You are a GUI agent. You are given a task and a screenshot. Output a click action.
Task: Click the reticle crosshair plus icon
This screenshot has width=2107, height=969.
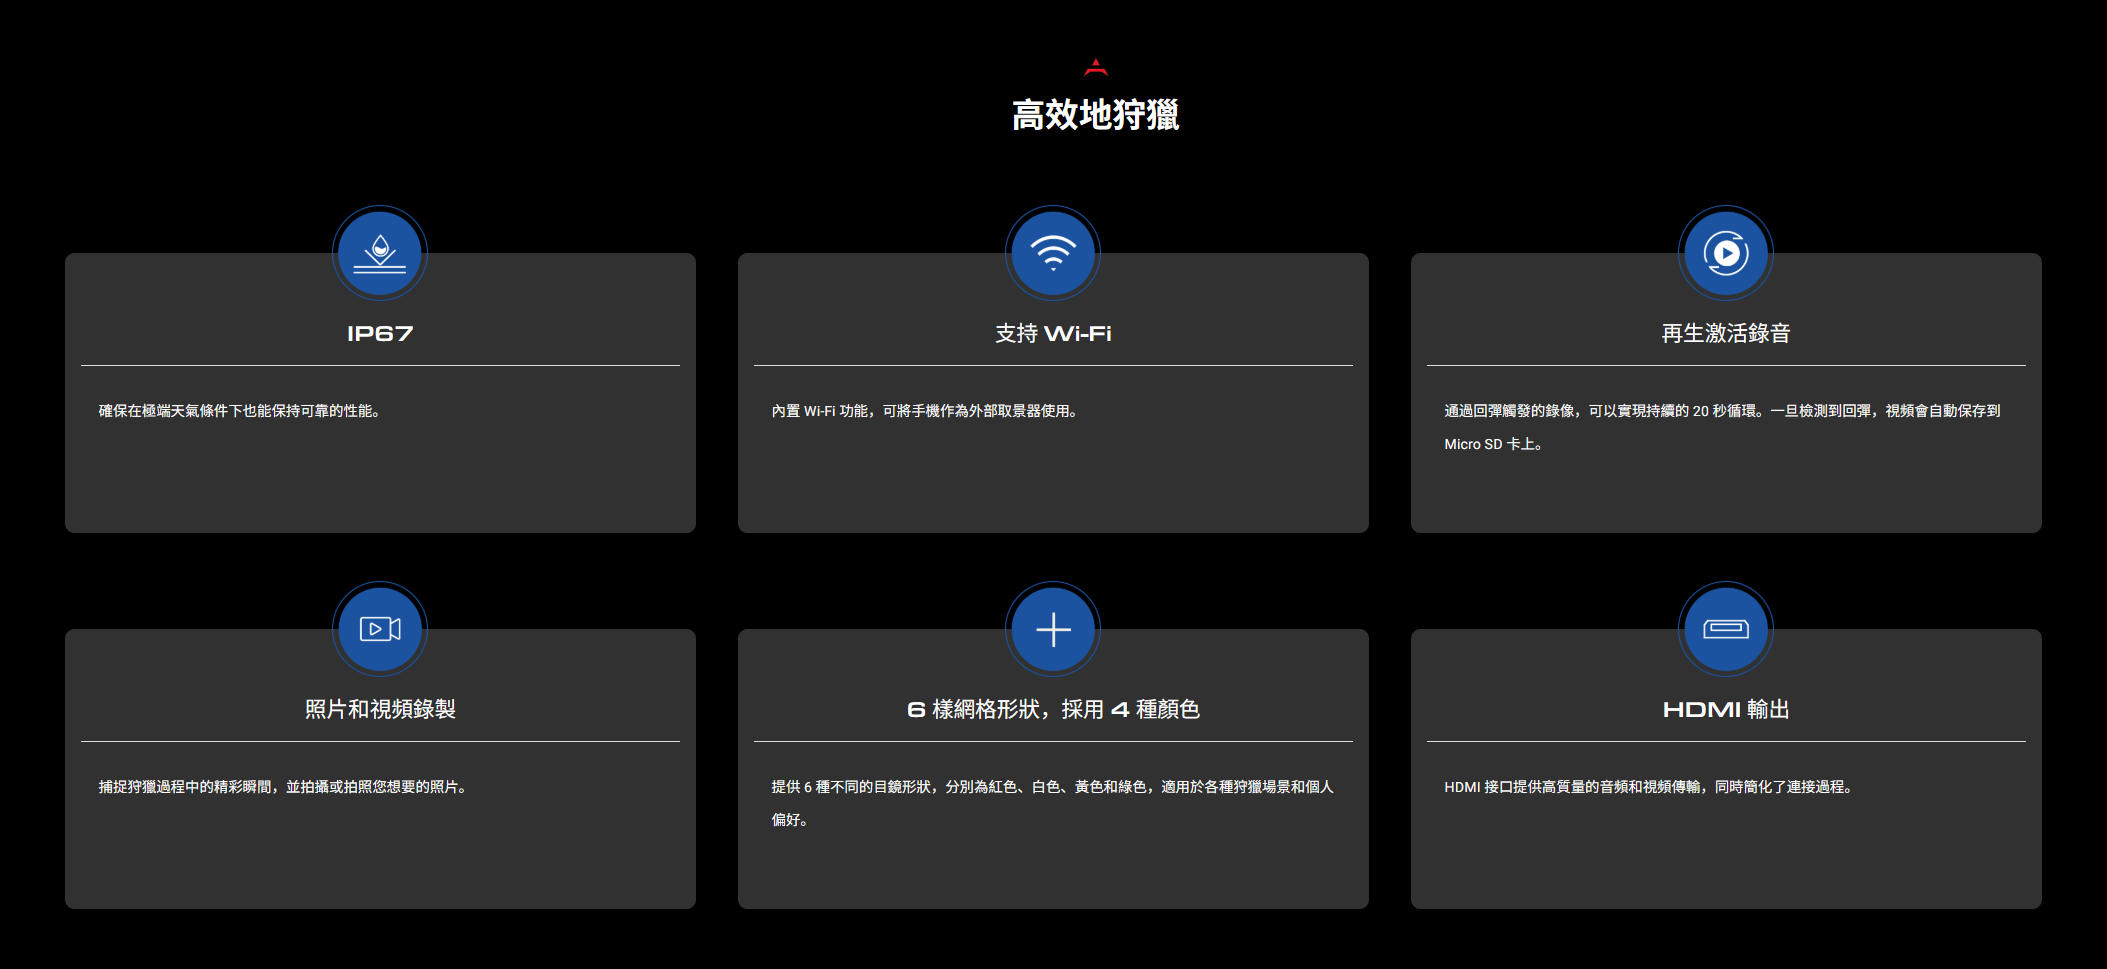(x=1053, y=629)
